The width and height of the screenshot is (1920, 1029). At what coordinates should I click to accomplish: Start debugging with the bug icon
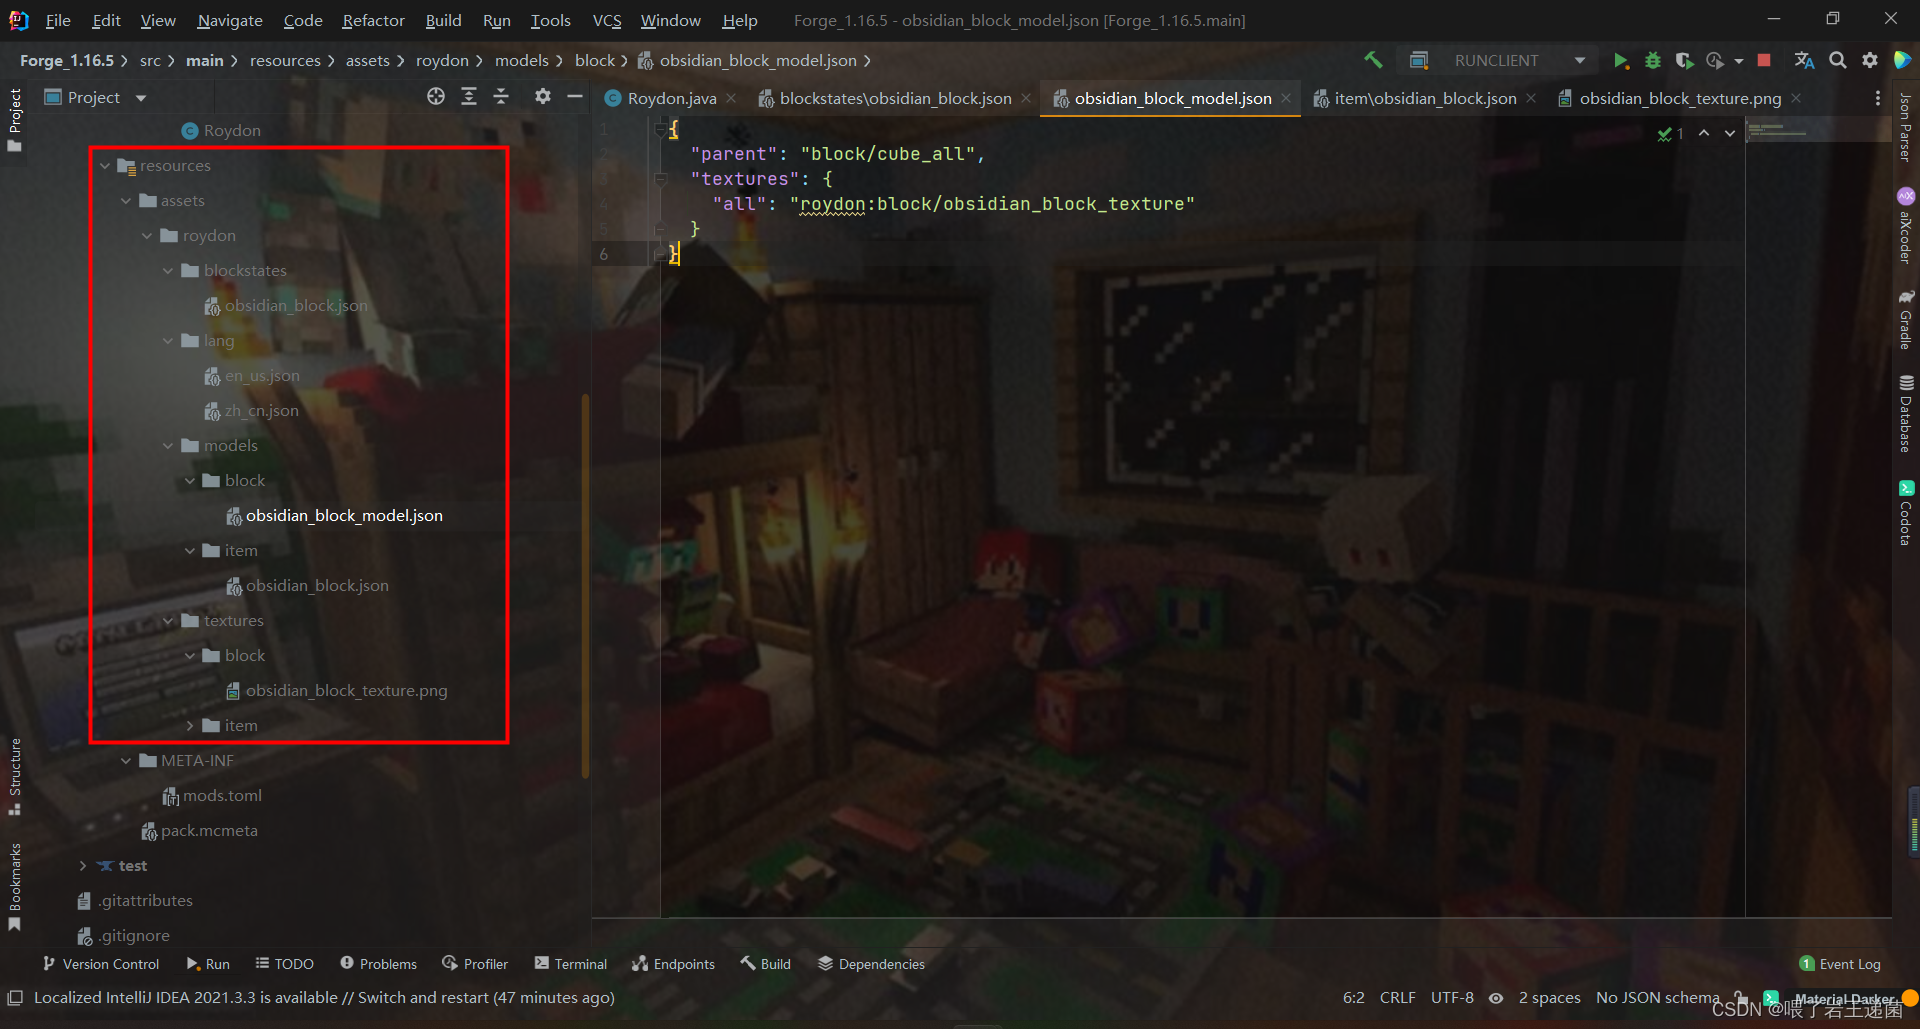[1653, 60]
